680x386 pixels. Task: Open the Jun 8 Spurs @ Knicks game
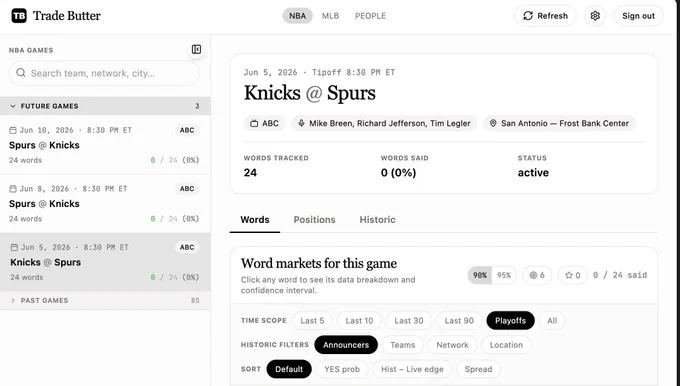coord(105,203)
